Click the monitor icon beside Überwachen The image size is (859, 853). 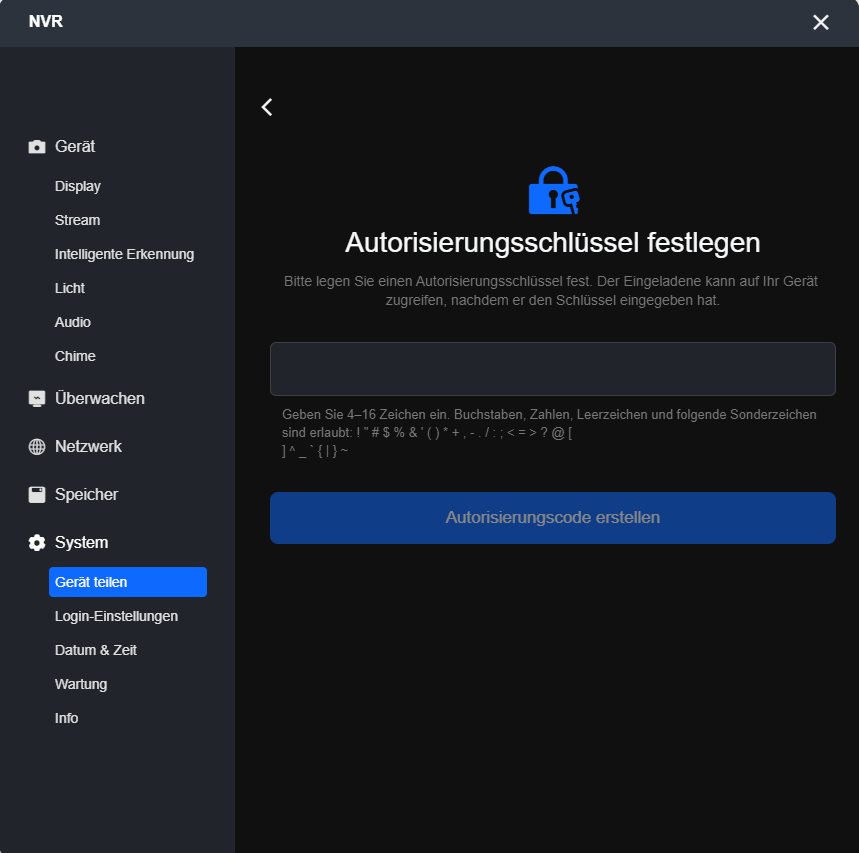pyautogui.click(x=37, y=399)
